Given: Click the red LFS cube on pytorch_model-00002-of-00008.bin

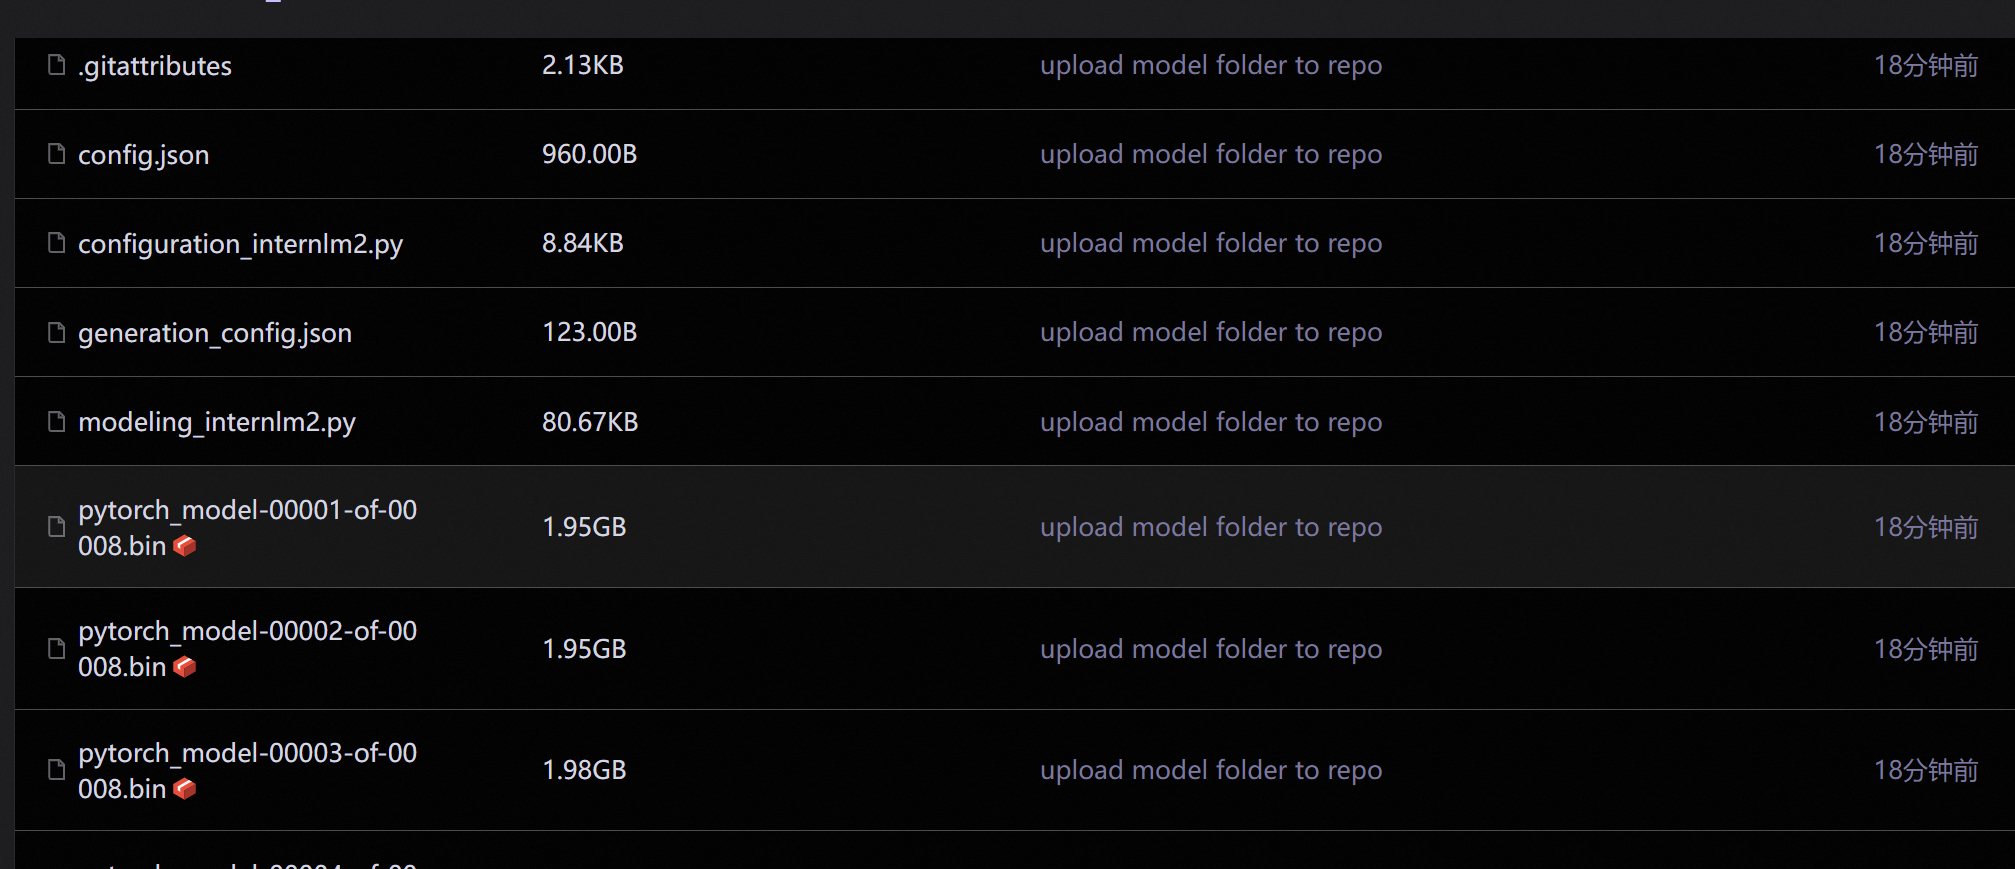Looking at the screenshot, I should (185, 667).
